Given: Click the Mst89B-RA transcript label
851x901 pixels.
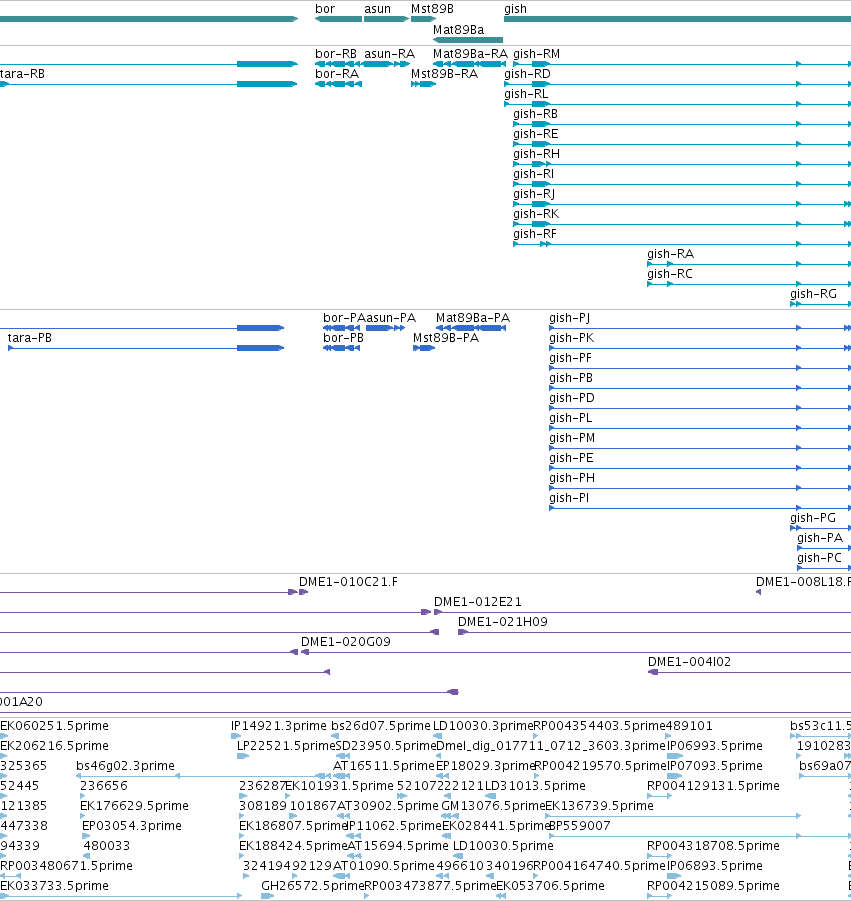Looking at the screenshot, I should pos(444,74).
